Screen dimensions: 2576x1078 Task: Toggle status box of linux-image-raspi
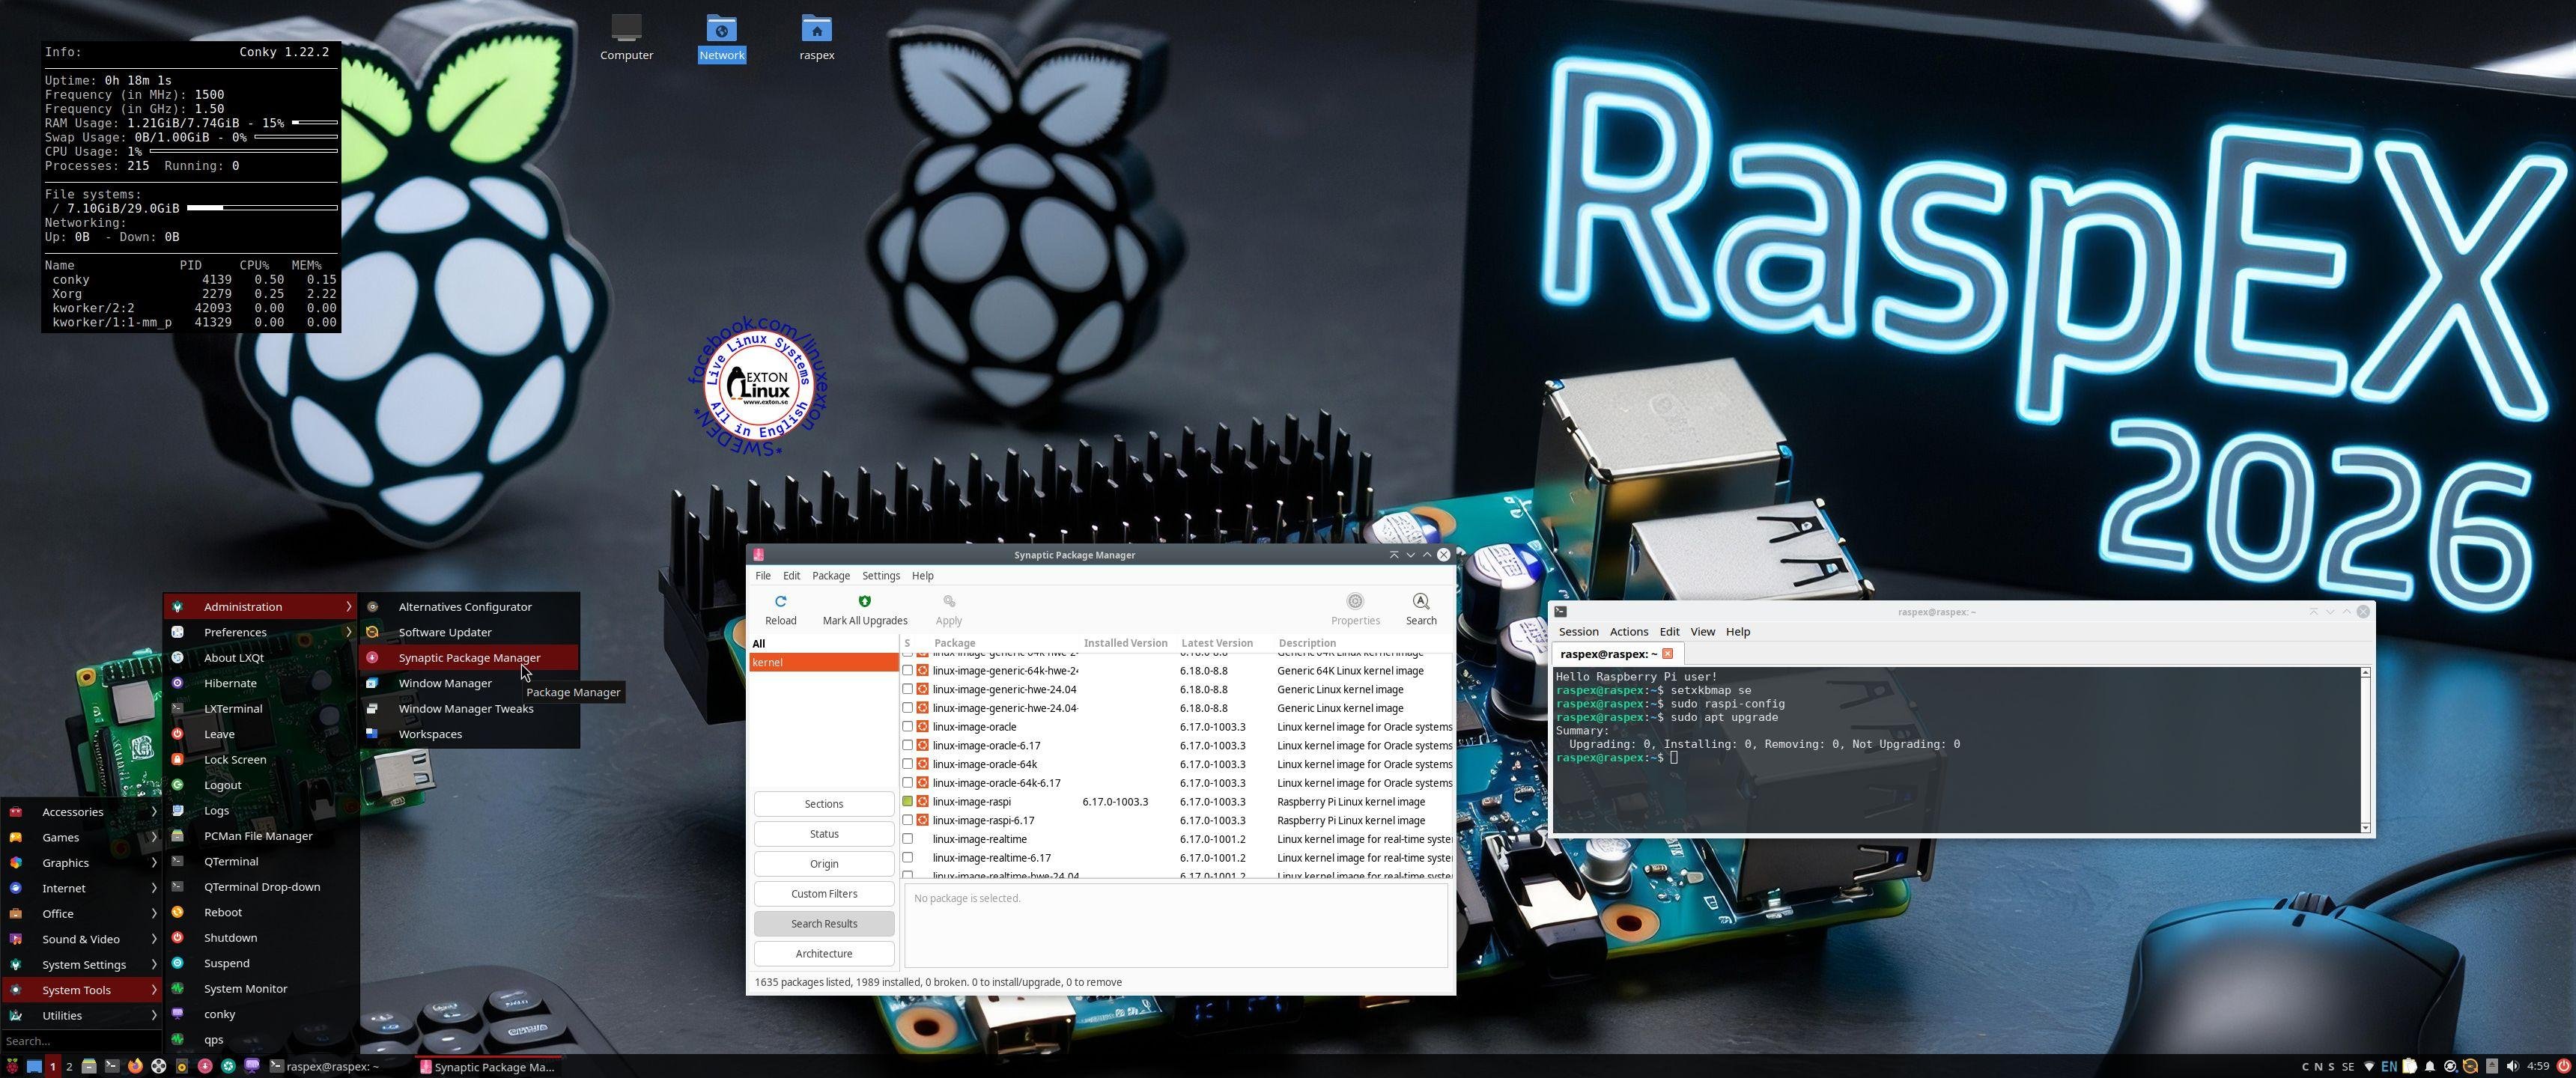[907, 802]
